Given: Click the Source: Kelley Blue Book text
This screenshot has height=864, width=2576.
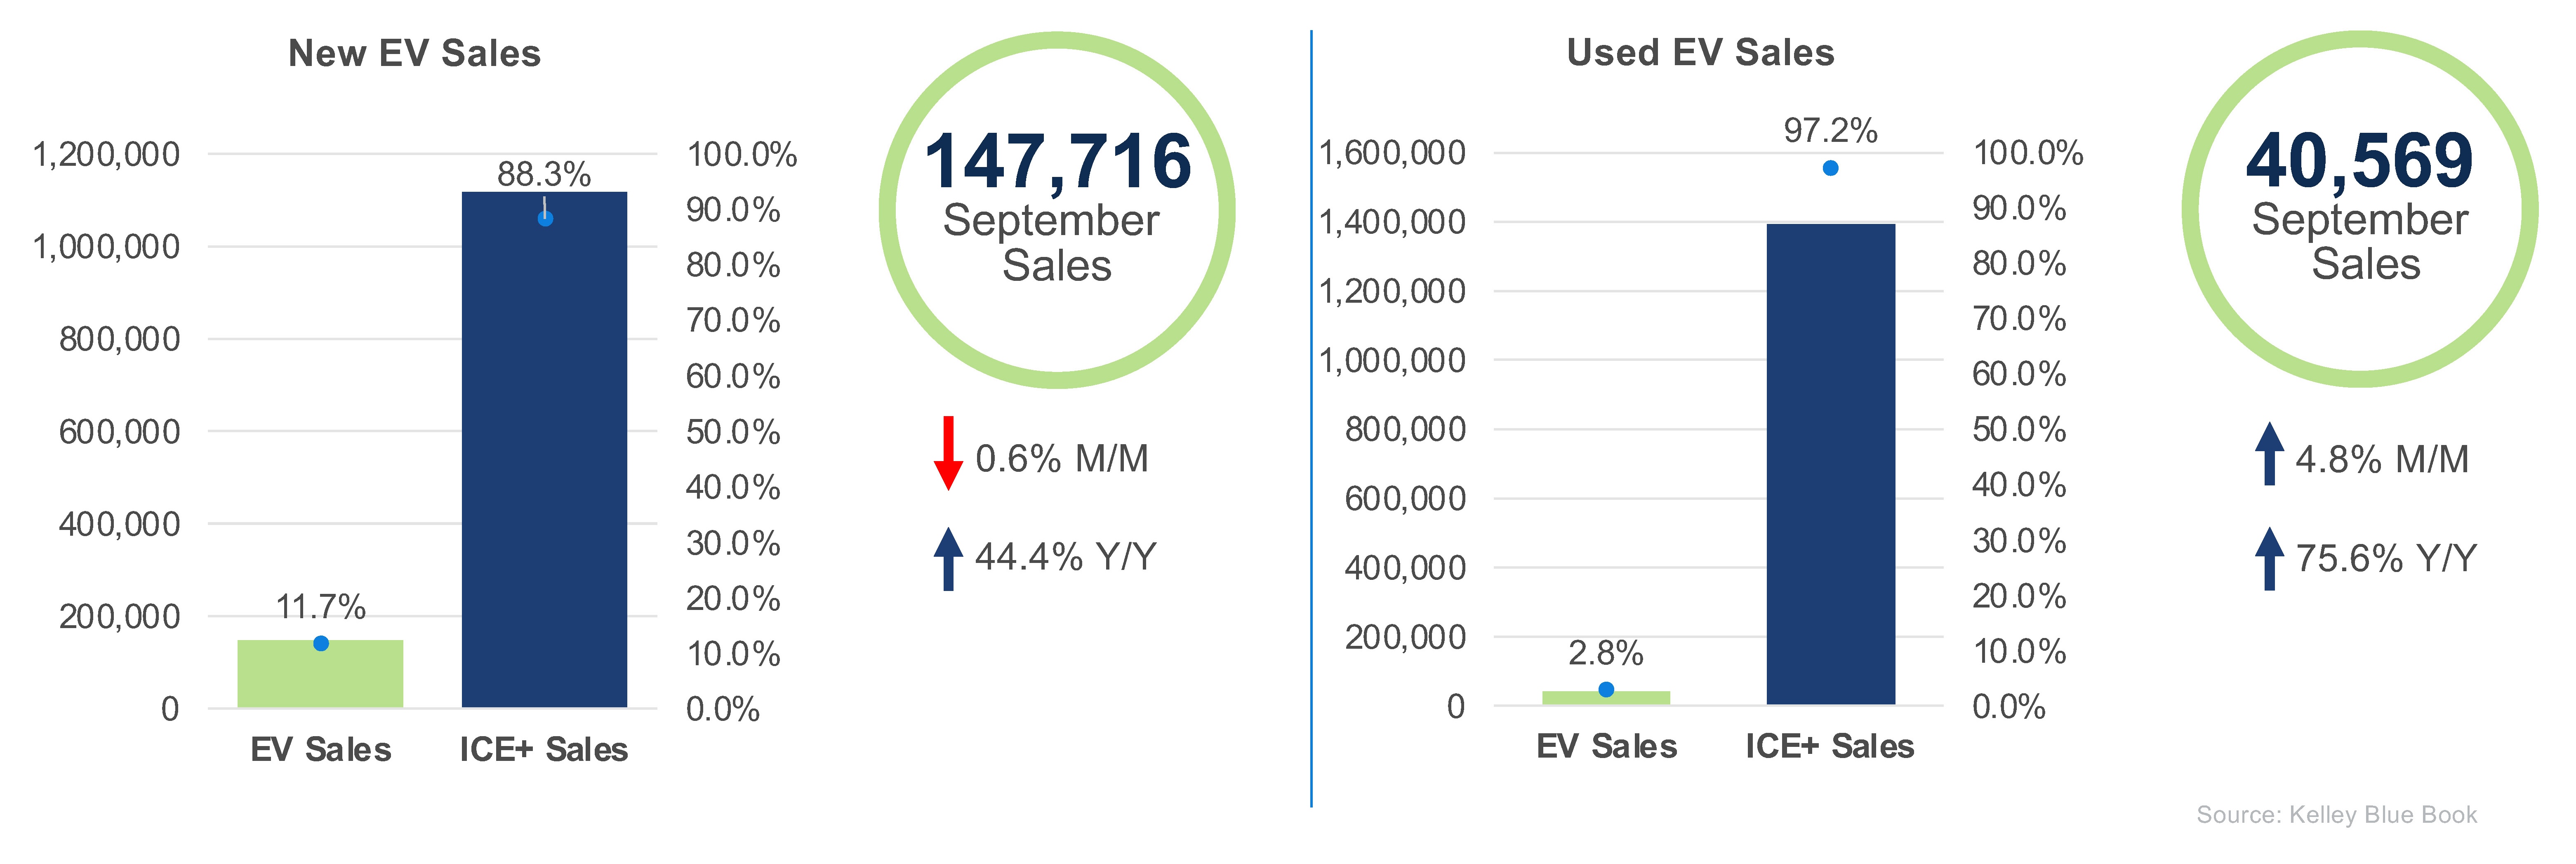Looking at the screenshot, I should coord(2336,815).
